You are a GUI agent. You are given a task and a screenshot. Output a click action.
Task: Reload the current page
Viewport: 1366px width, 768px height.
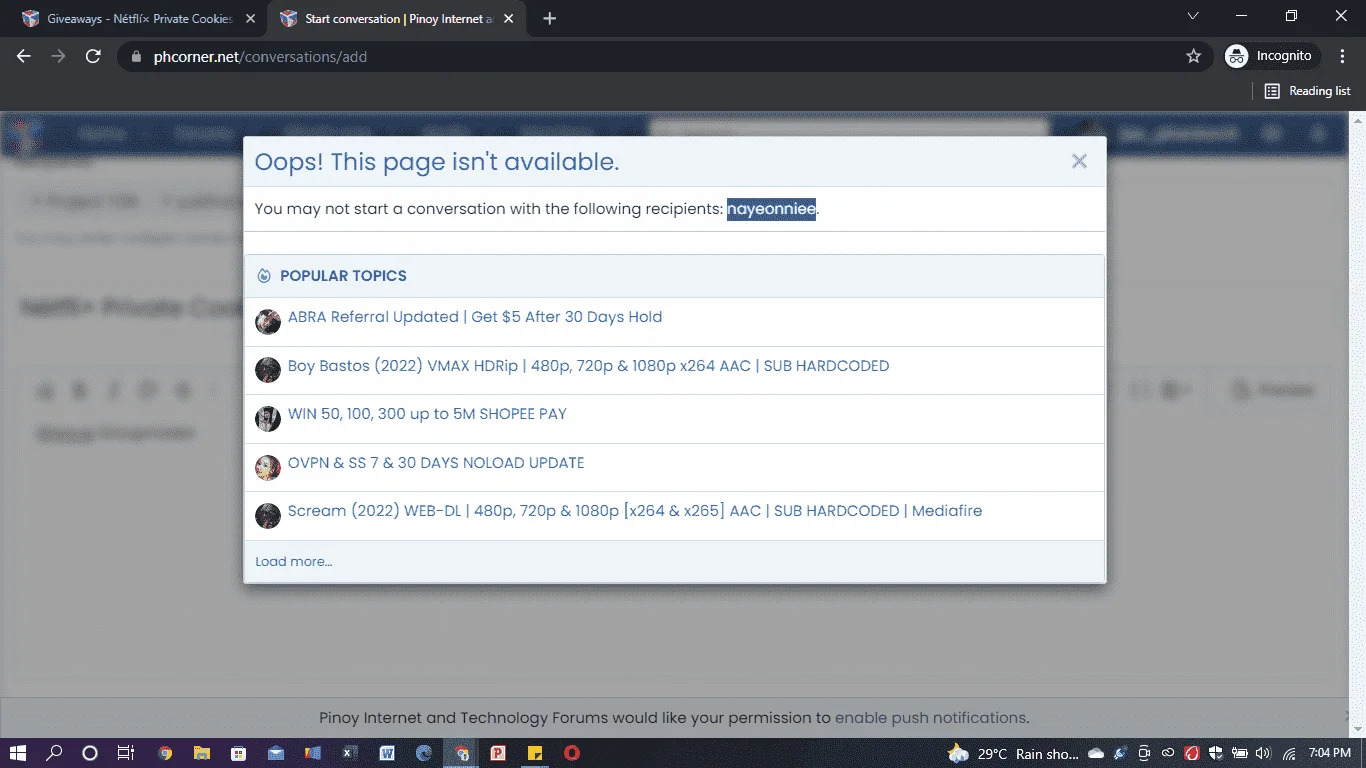(x=93, y=56)
